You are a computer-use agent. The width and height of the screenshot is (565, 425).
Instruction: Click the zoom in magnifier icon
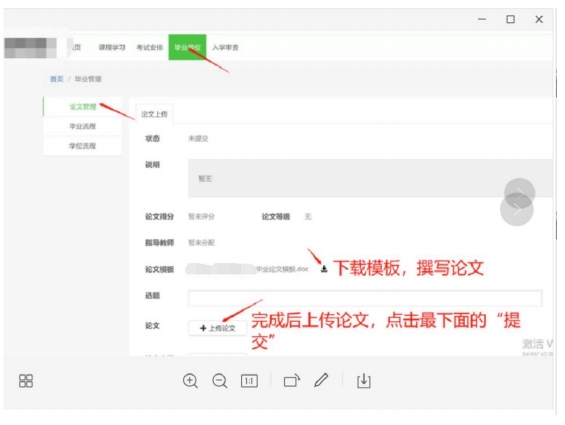[x=190, y=381]
